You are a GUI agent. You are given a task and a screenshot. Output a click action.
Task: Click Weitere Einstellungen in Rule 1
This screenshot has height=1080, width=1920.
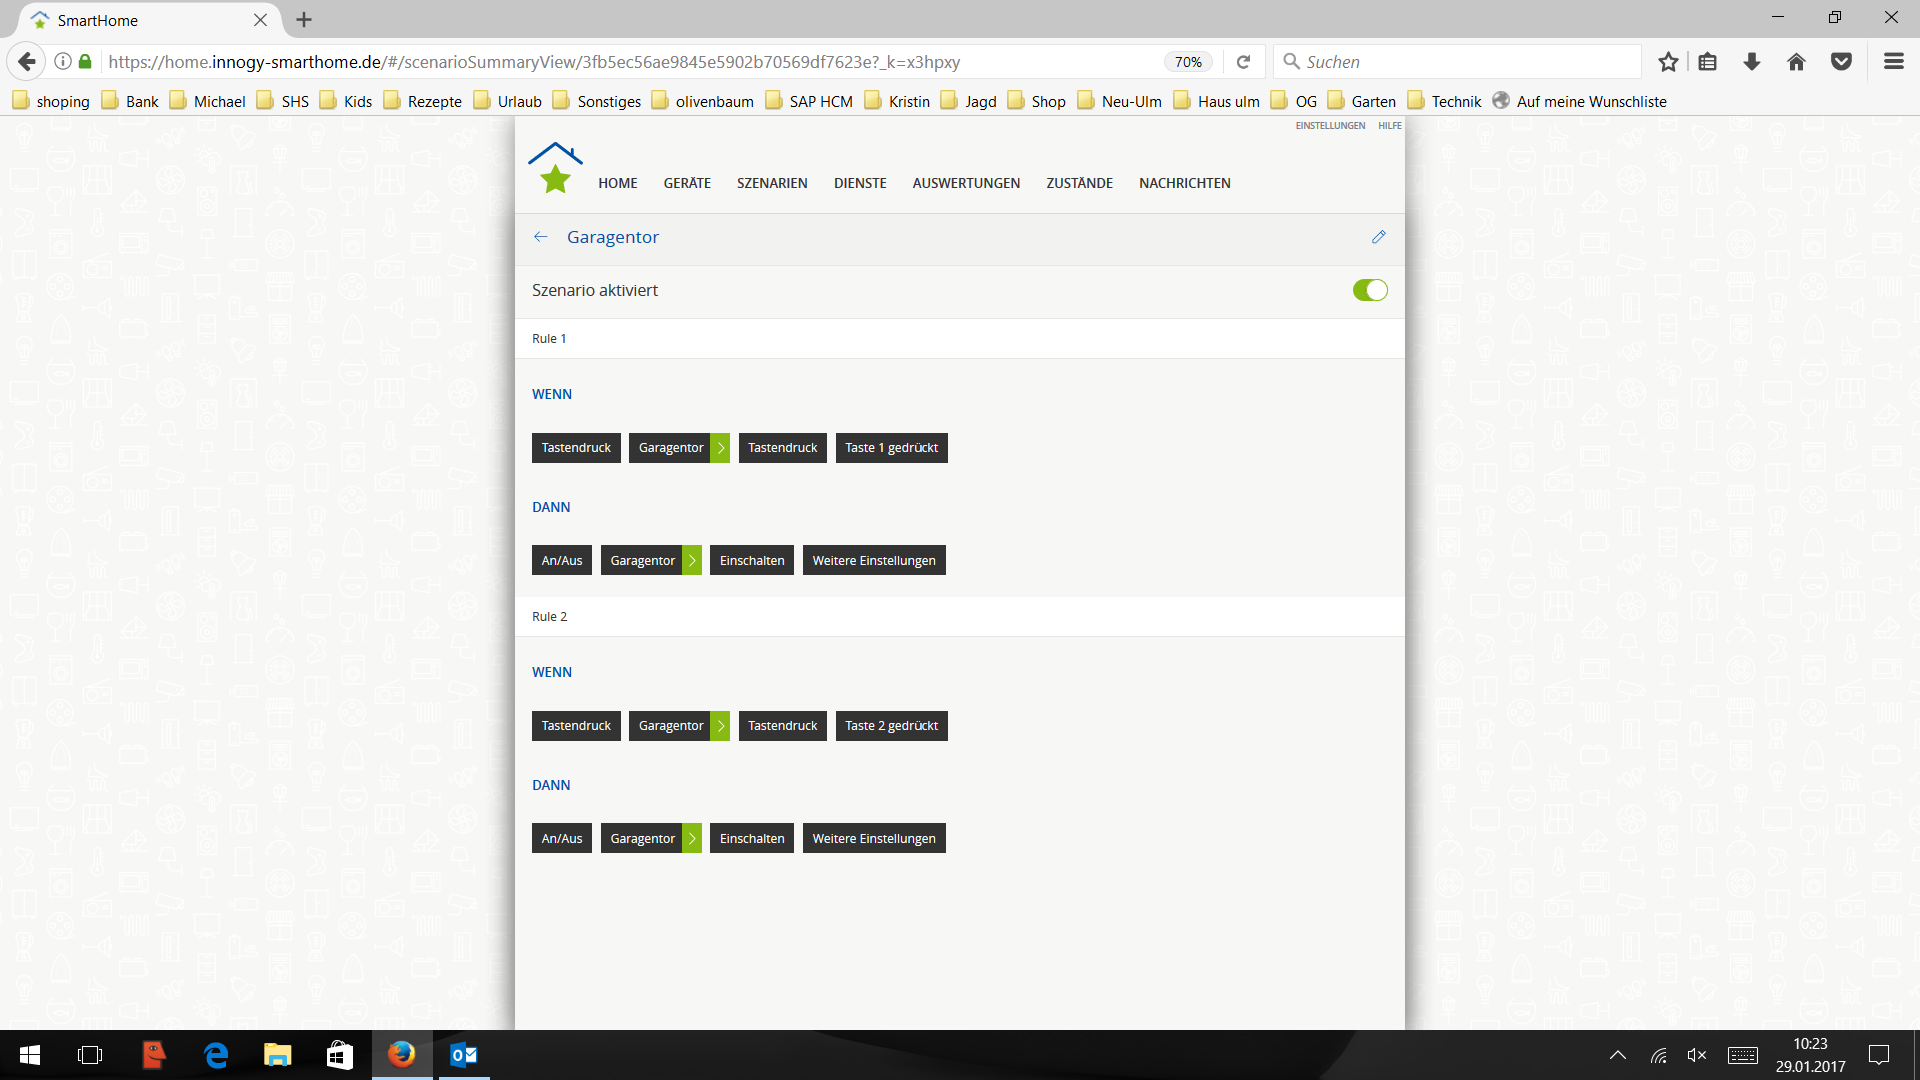click(x=873, y=561)
